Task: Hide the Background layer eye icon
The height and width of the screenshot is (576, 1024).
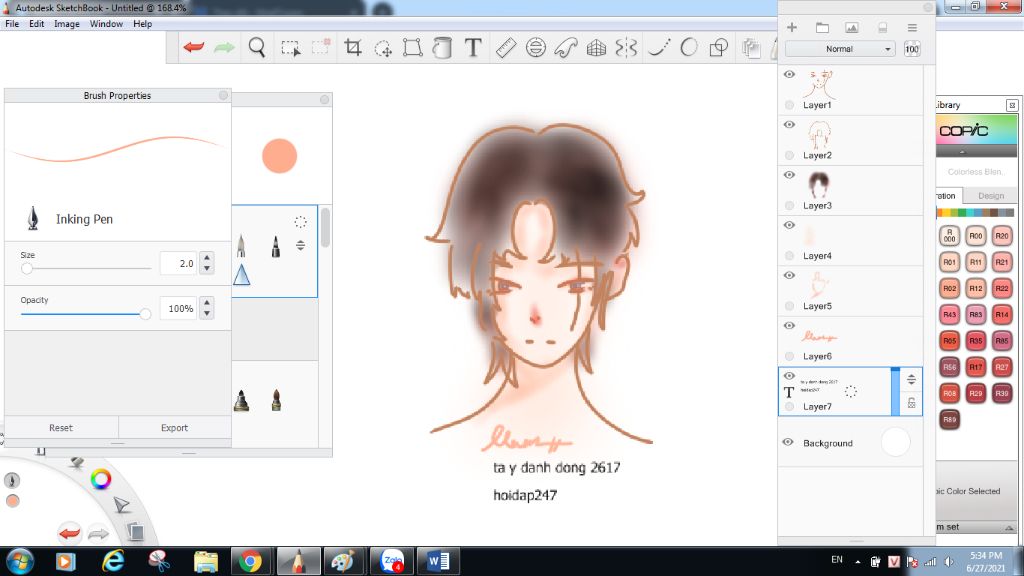Action: (788, 442)
